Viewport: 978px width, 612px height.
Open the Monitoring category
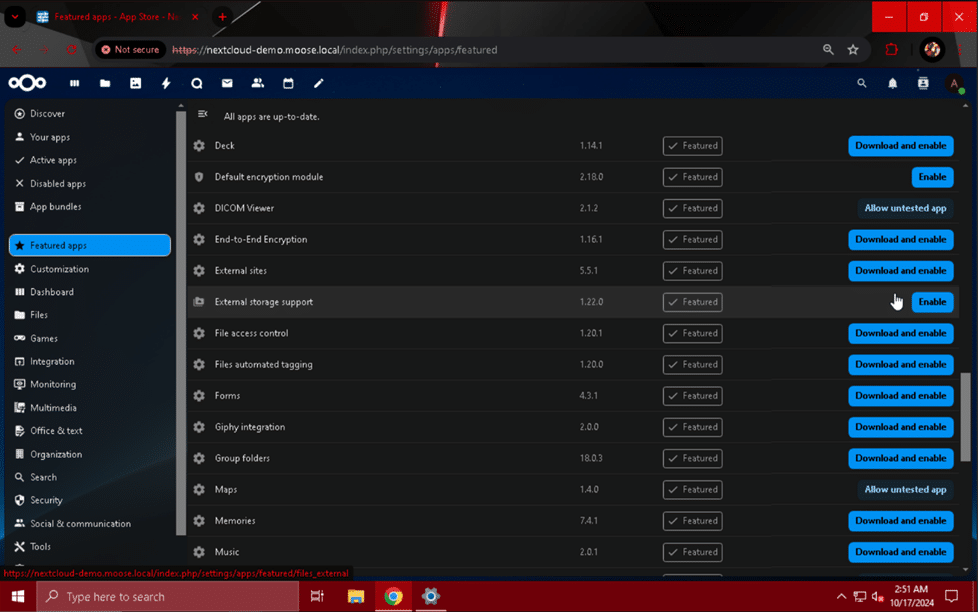click(x=90, y=384)
